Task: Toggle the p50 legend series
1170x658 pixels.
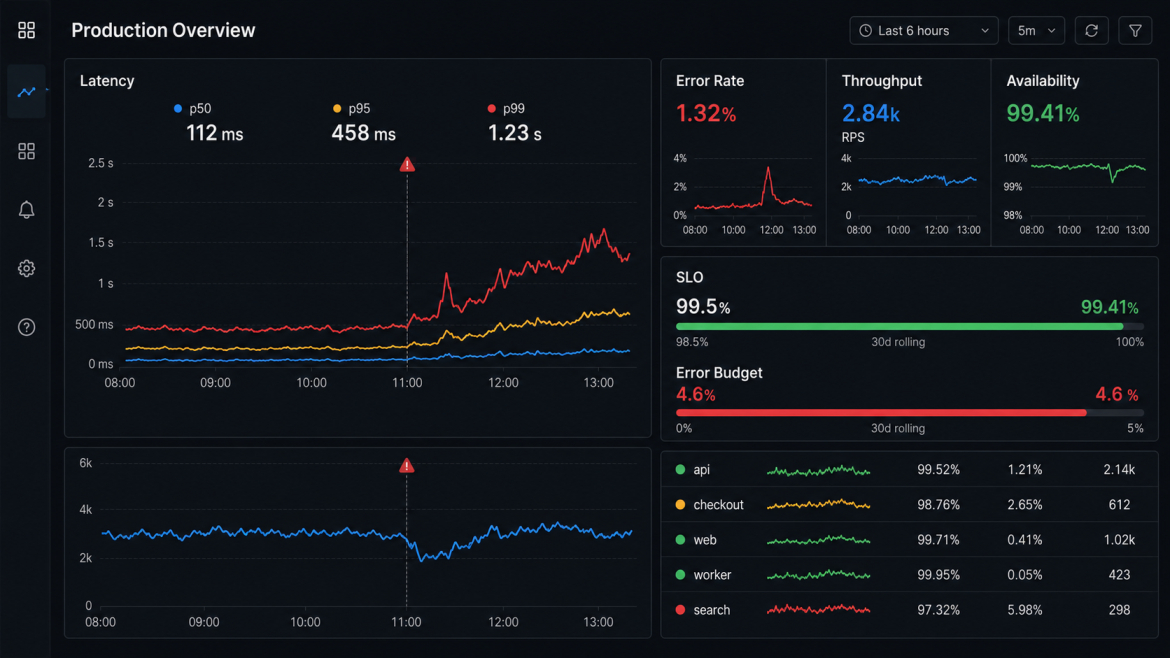Action: click(193, 108)
